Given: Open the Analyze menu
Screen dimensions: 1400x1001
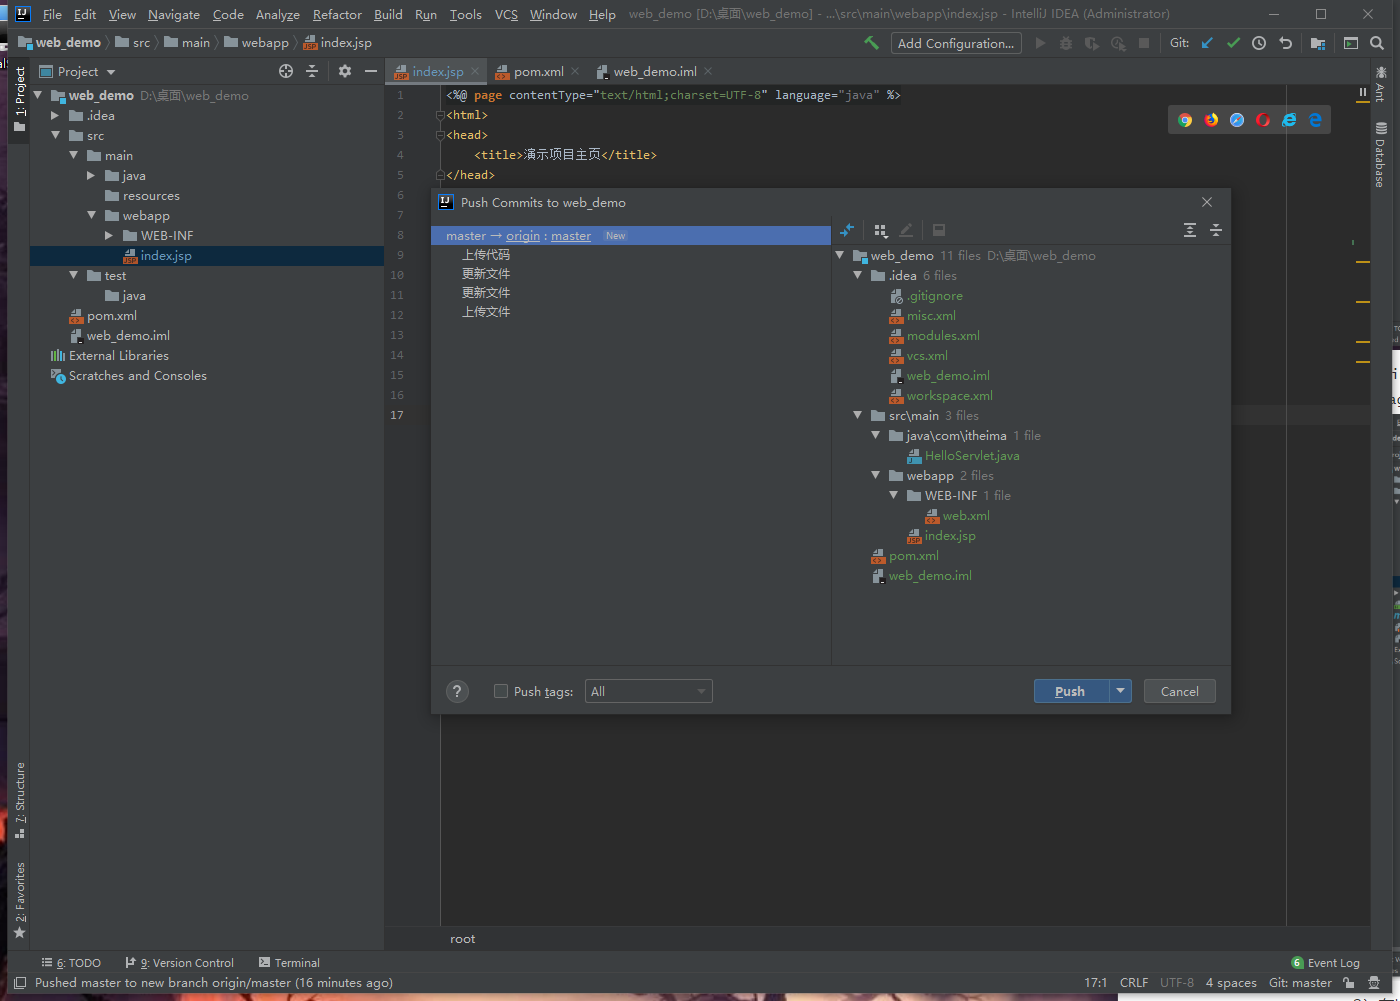Looking at the screenshot, I should (x=277, y=14).
